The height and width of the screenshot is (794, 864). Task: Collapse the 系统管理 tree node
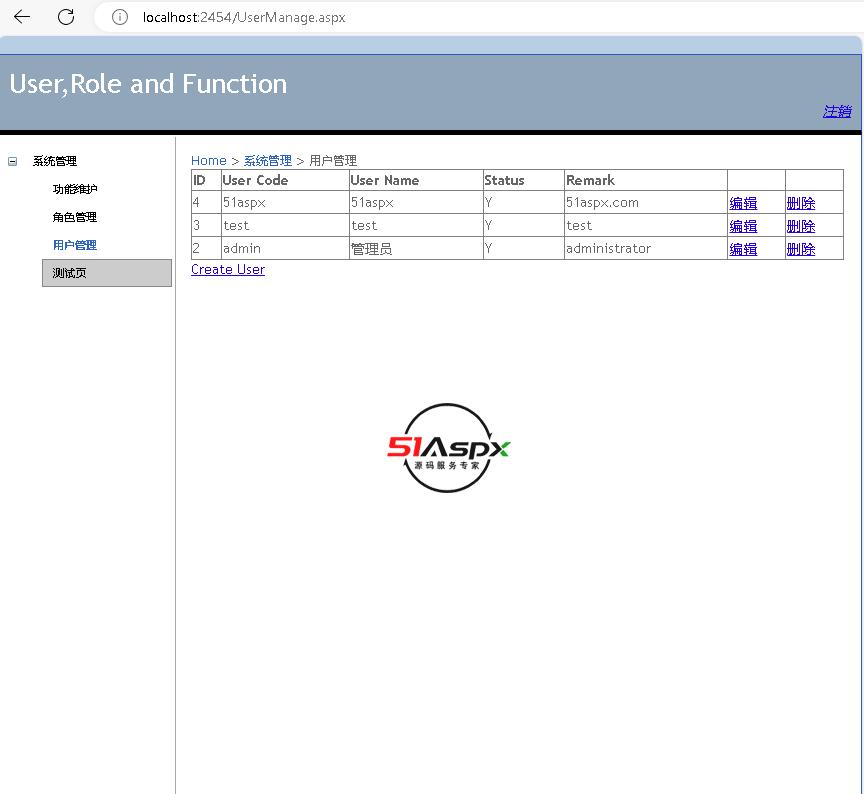(x=13, y=161)
